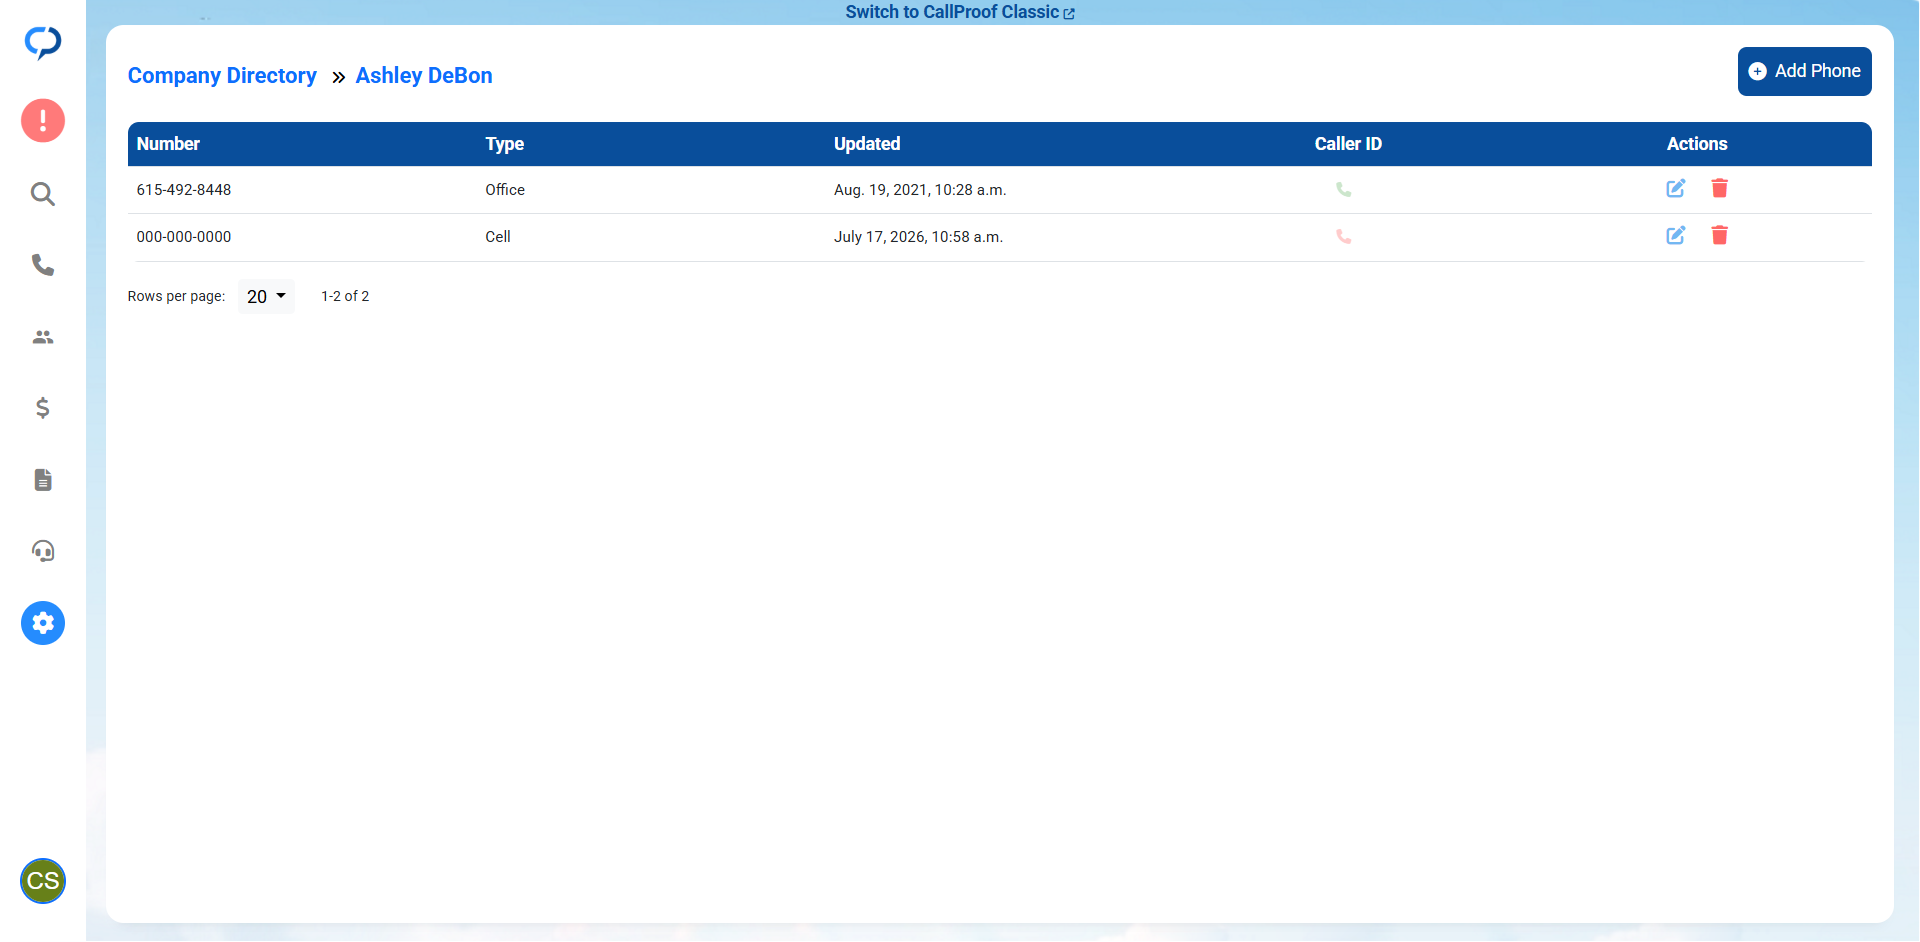Select the July 17, 2026 updated cell

918,237
